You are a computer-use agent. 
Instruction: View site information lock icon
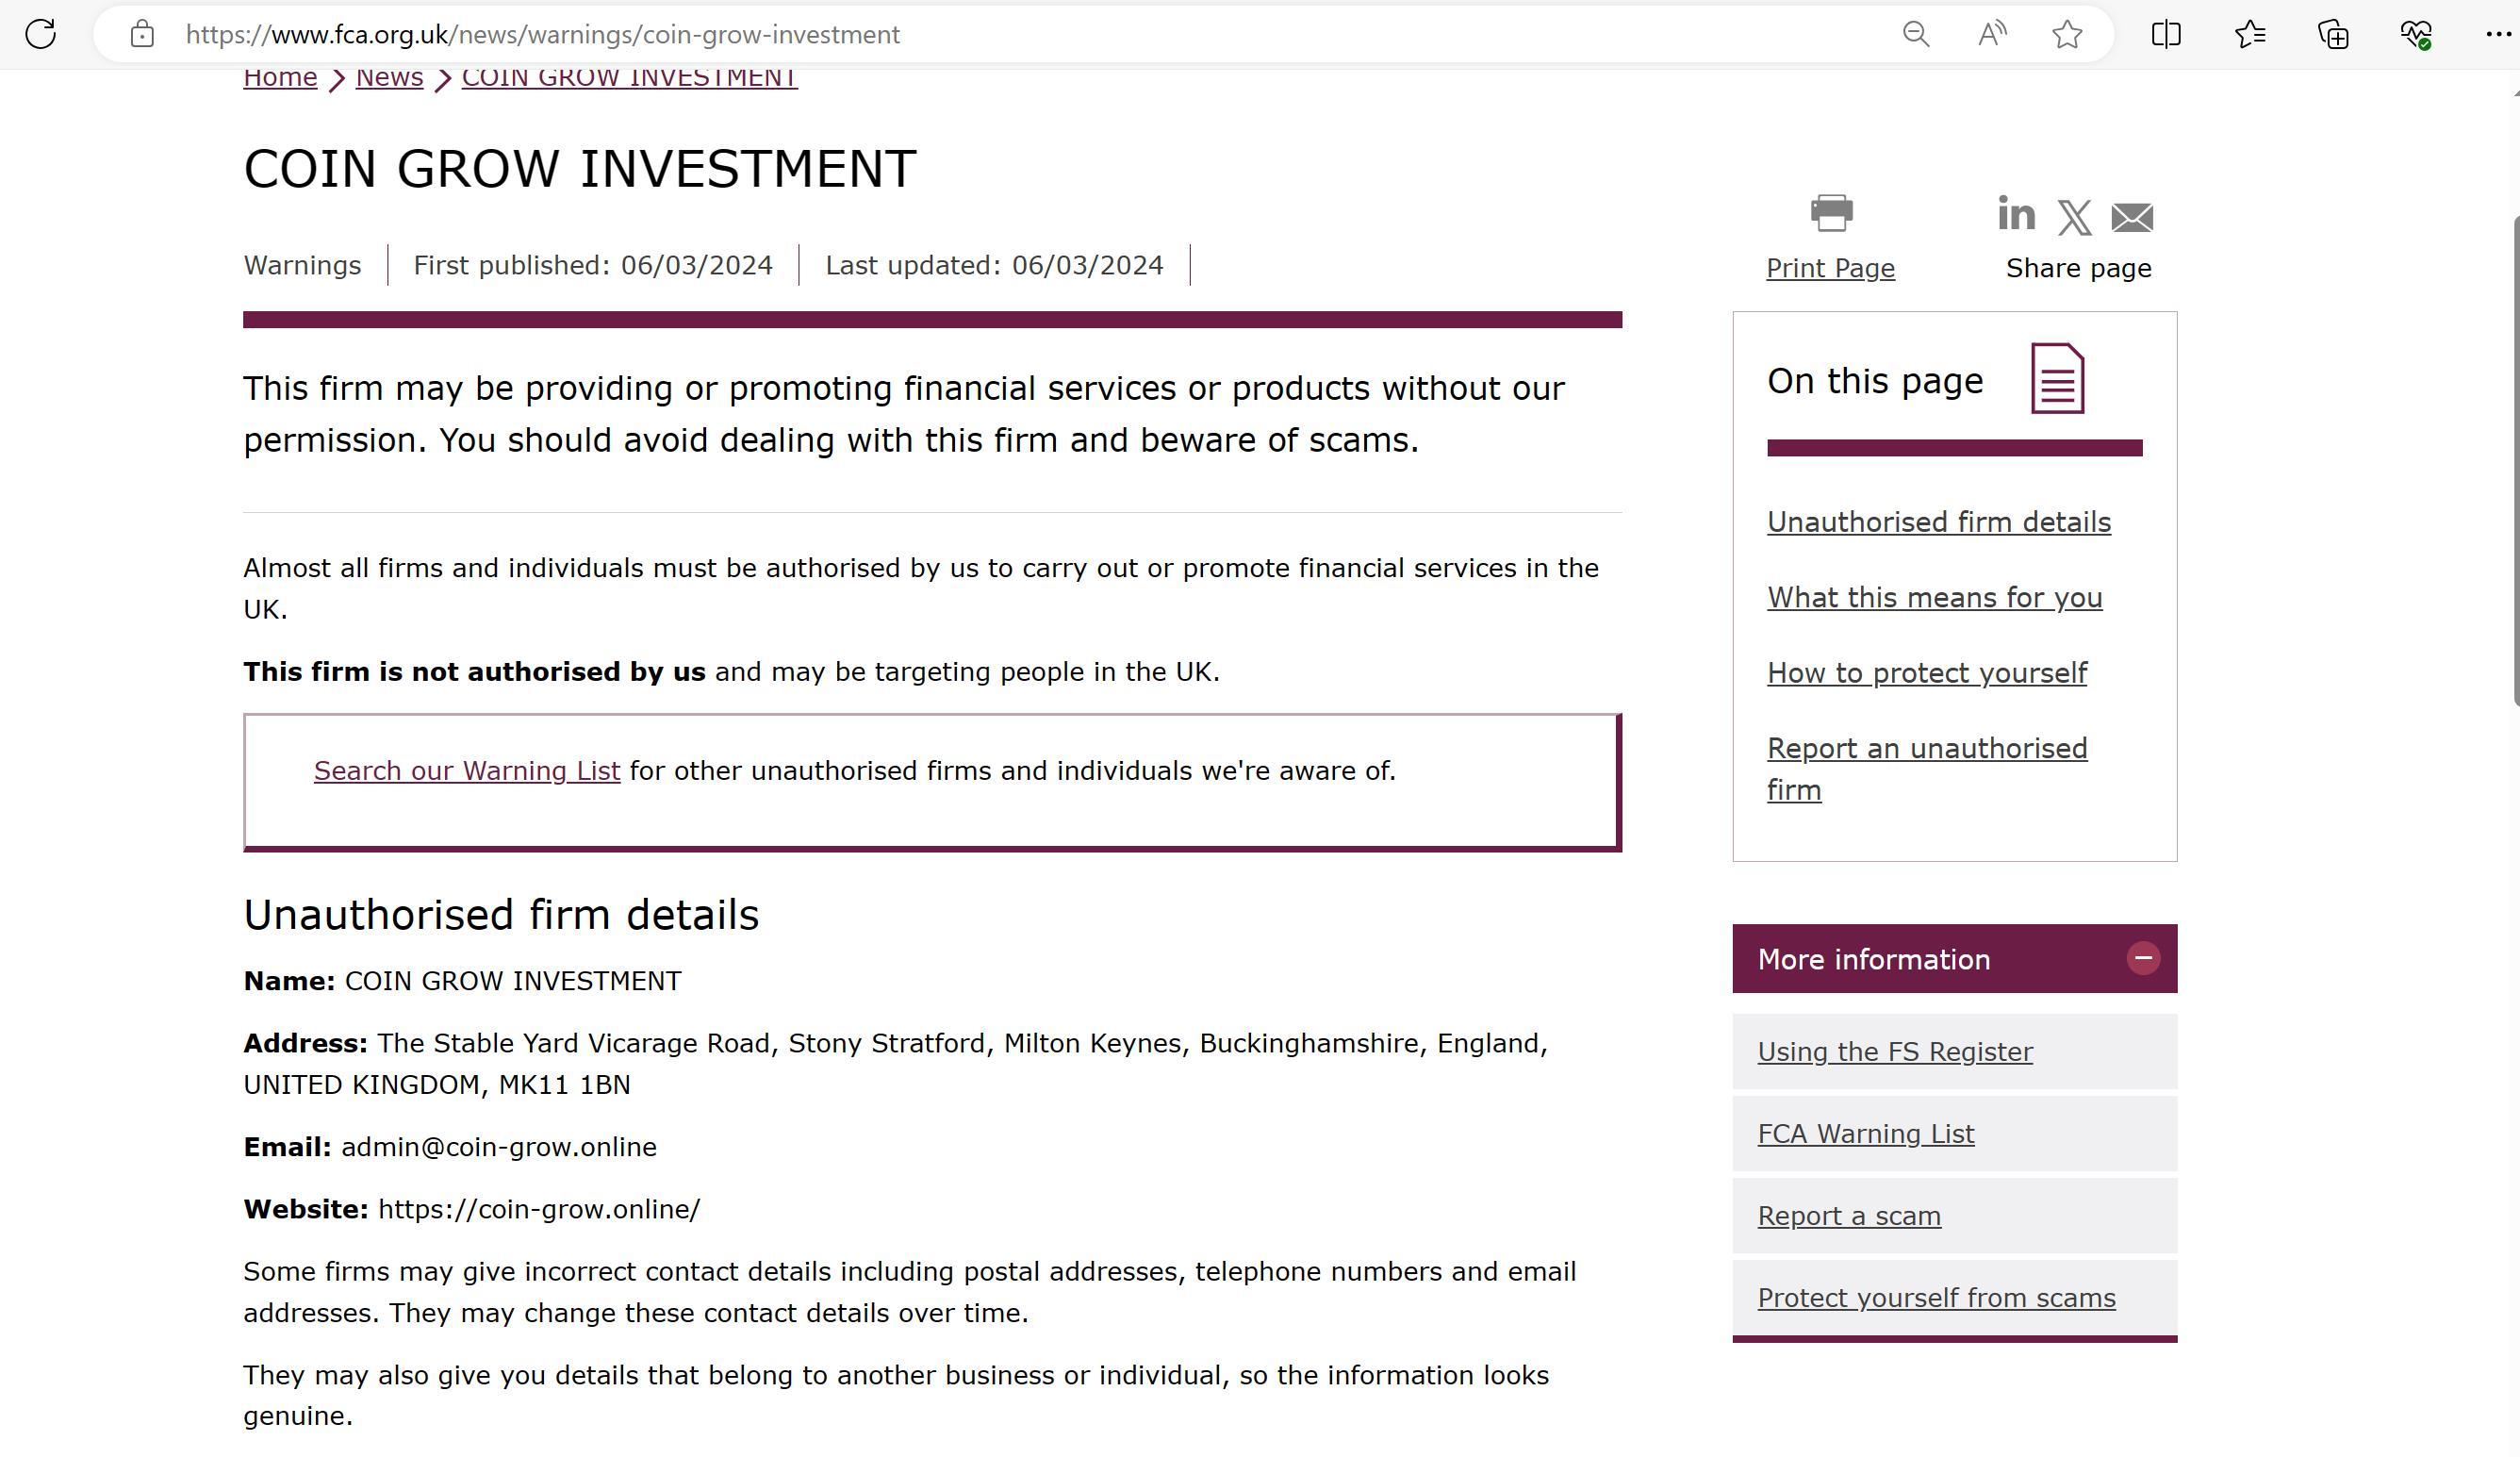tap(142, 34)
